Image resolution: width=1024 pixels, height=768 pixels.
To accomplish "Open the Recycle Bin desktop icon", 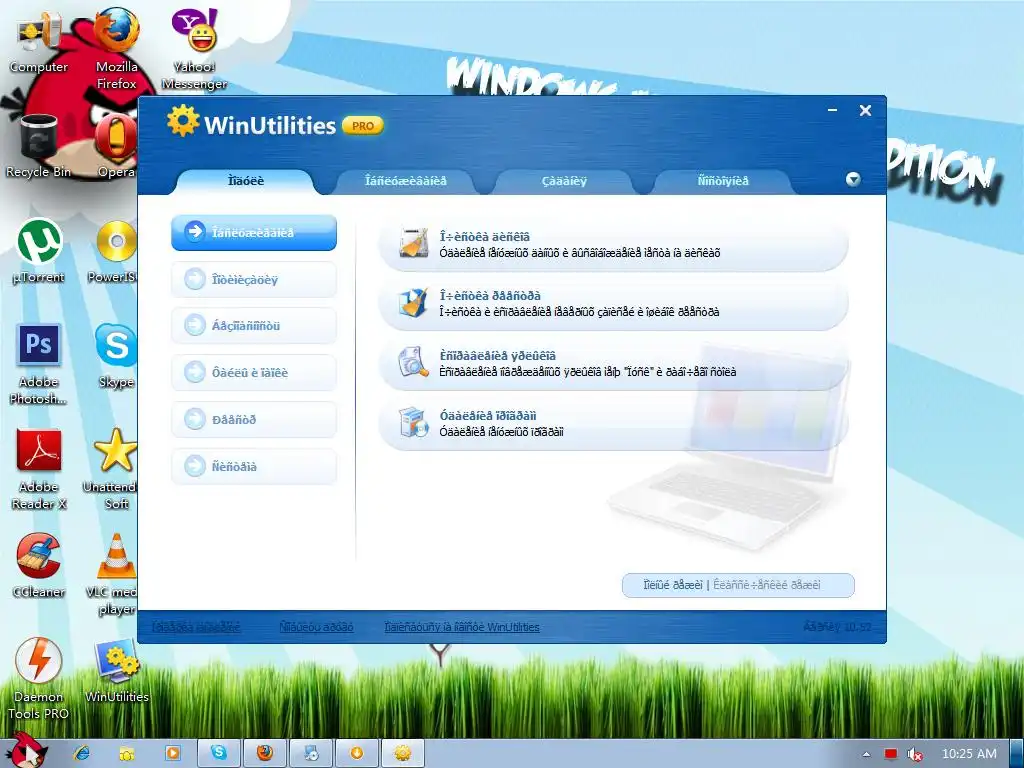I will (39, 146).
